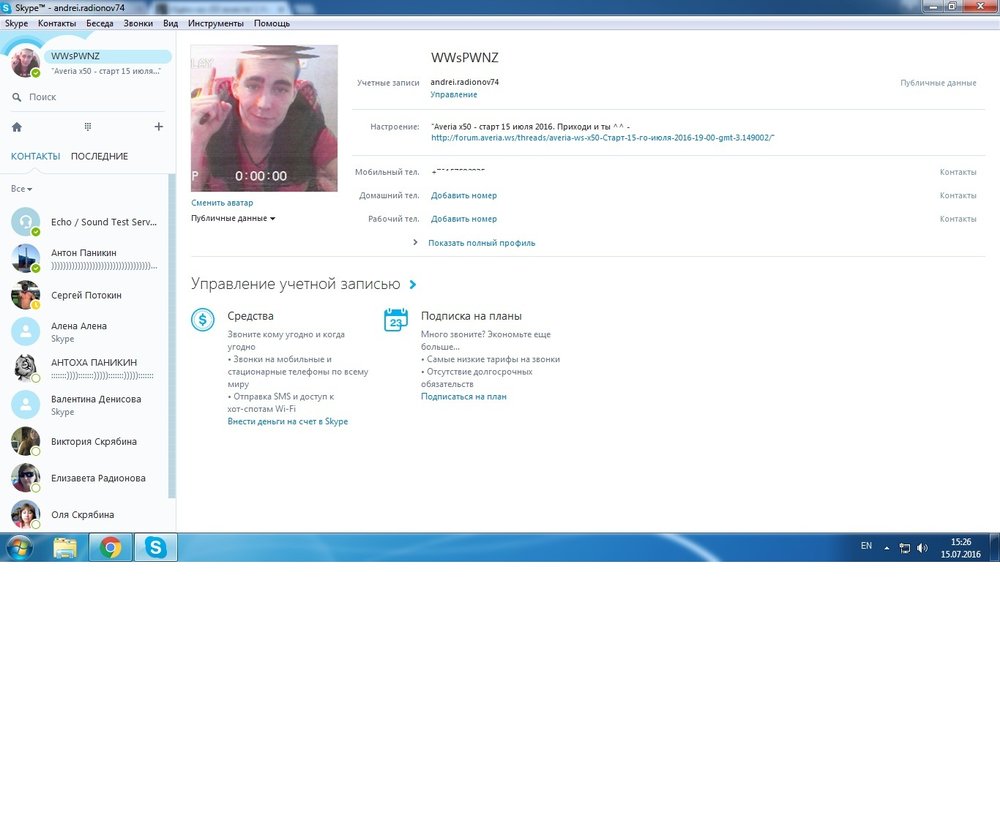The image size is (1000, 815).
Task: Select contact Сергей Потокин
Action: (86, 295)
